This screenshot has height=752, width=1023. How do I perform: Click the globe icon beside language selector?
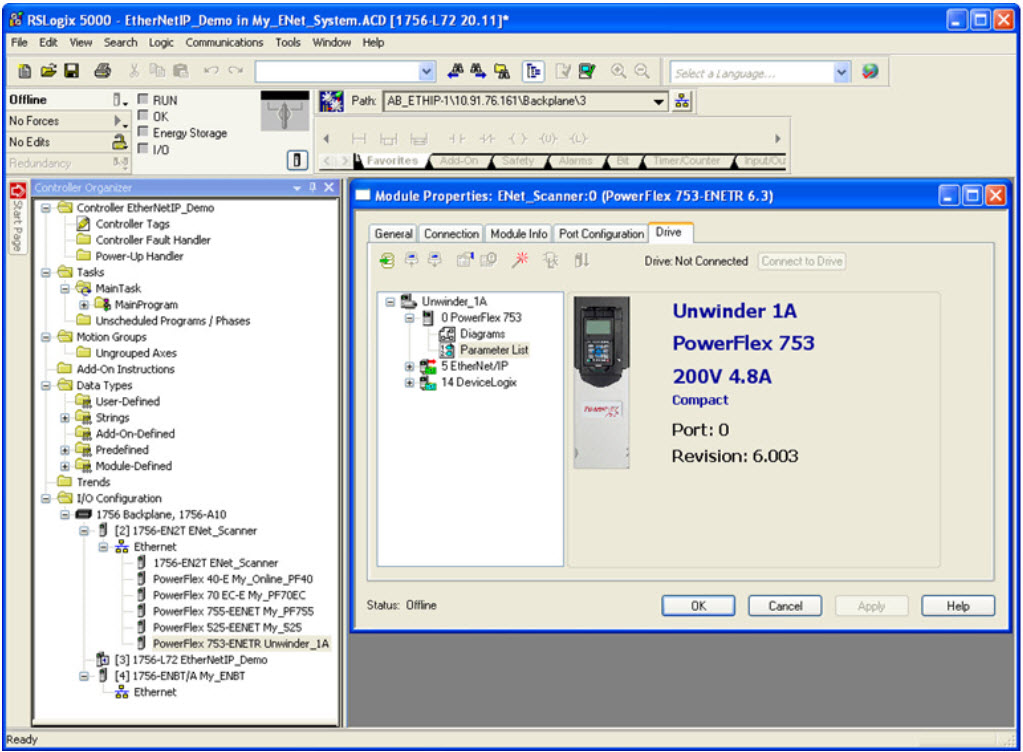tap(870, 71)
